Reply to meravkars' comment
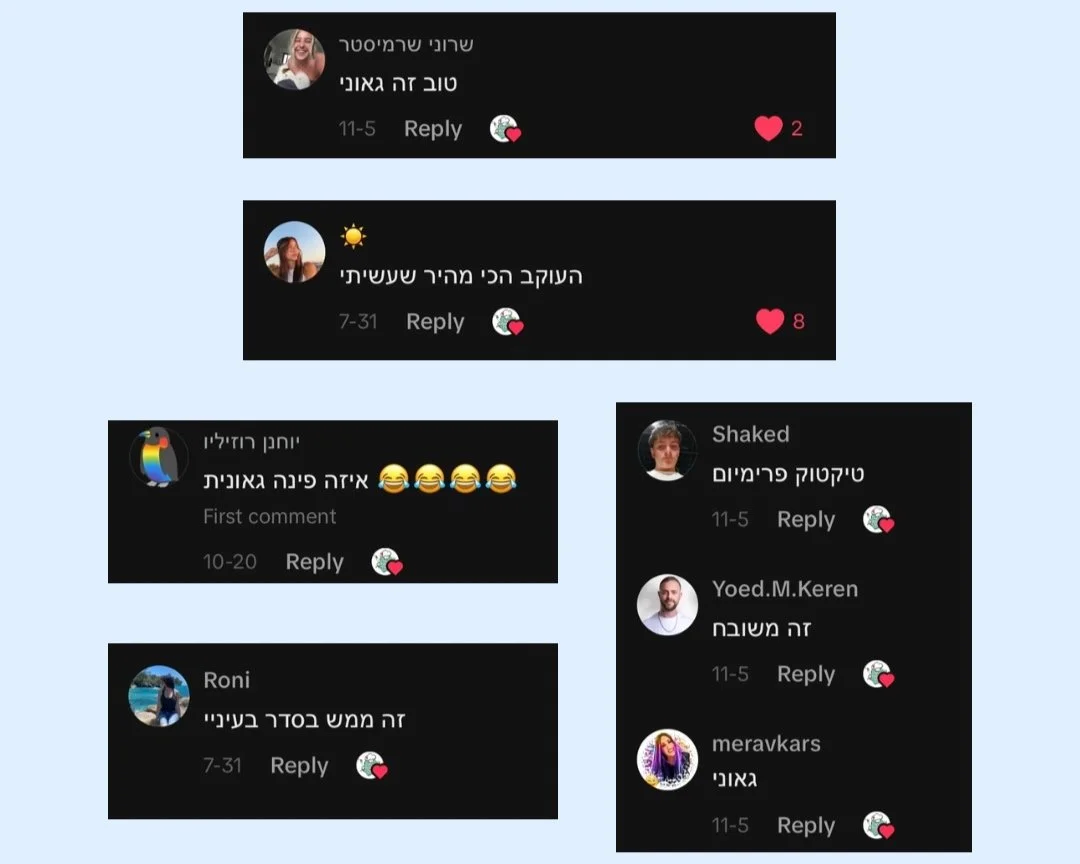The width and height of the screenshot is (1080, 864). coord(806,825)
